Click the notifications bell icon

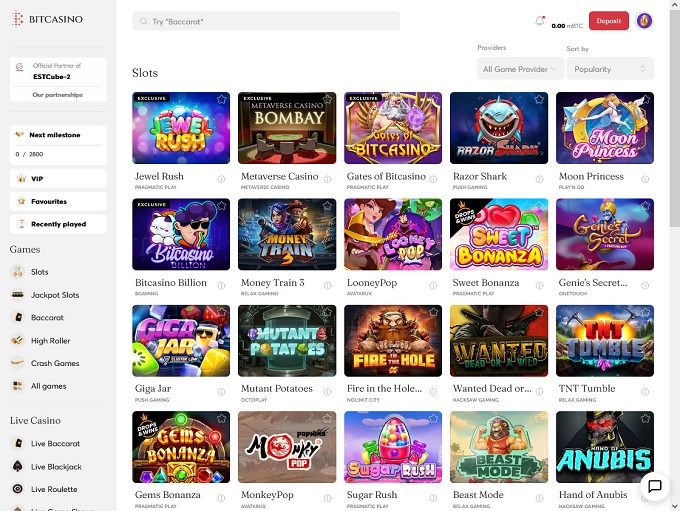click(540, 20)
